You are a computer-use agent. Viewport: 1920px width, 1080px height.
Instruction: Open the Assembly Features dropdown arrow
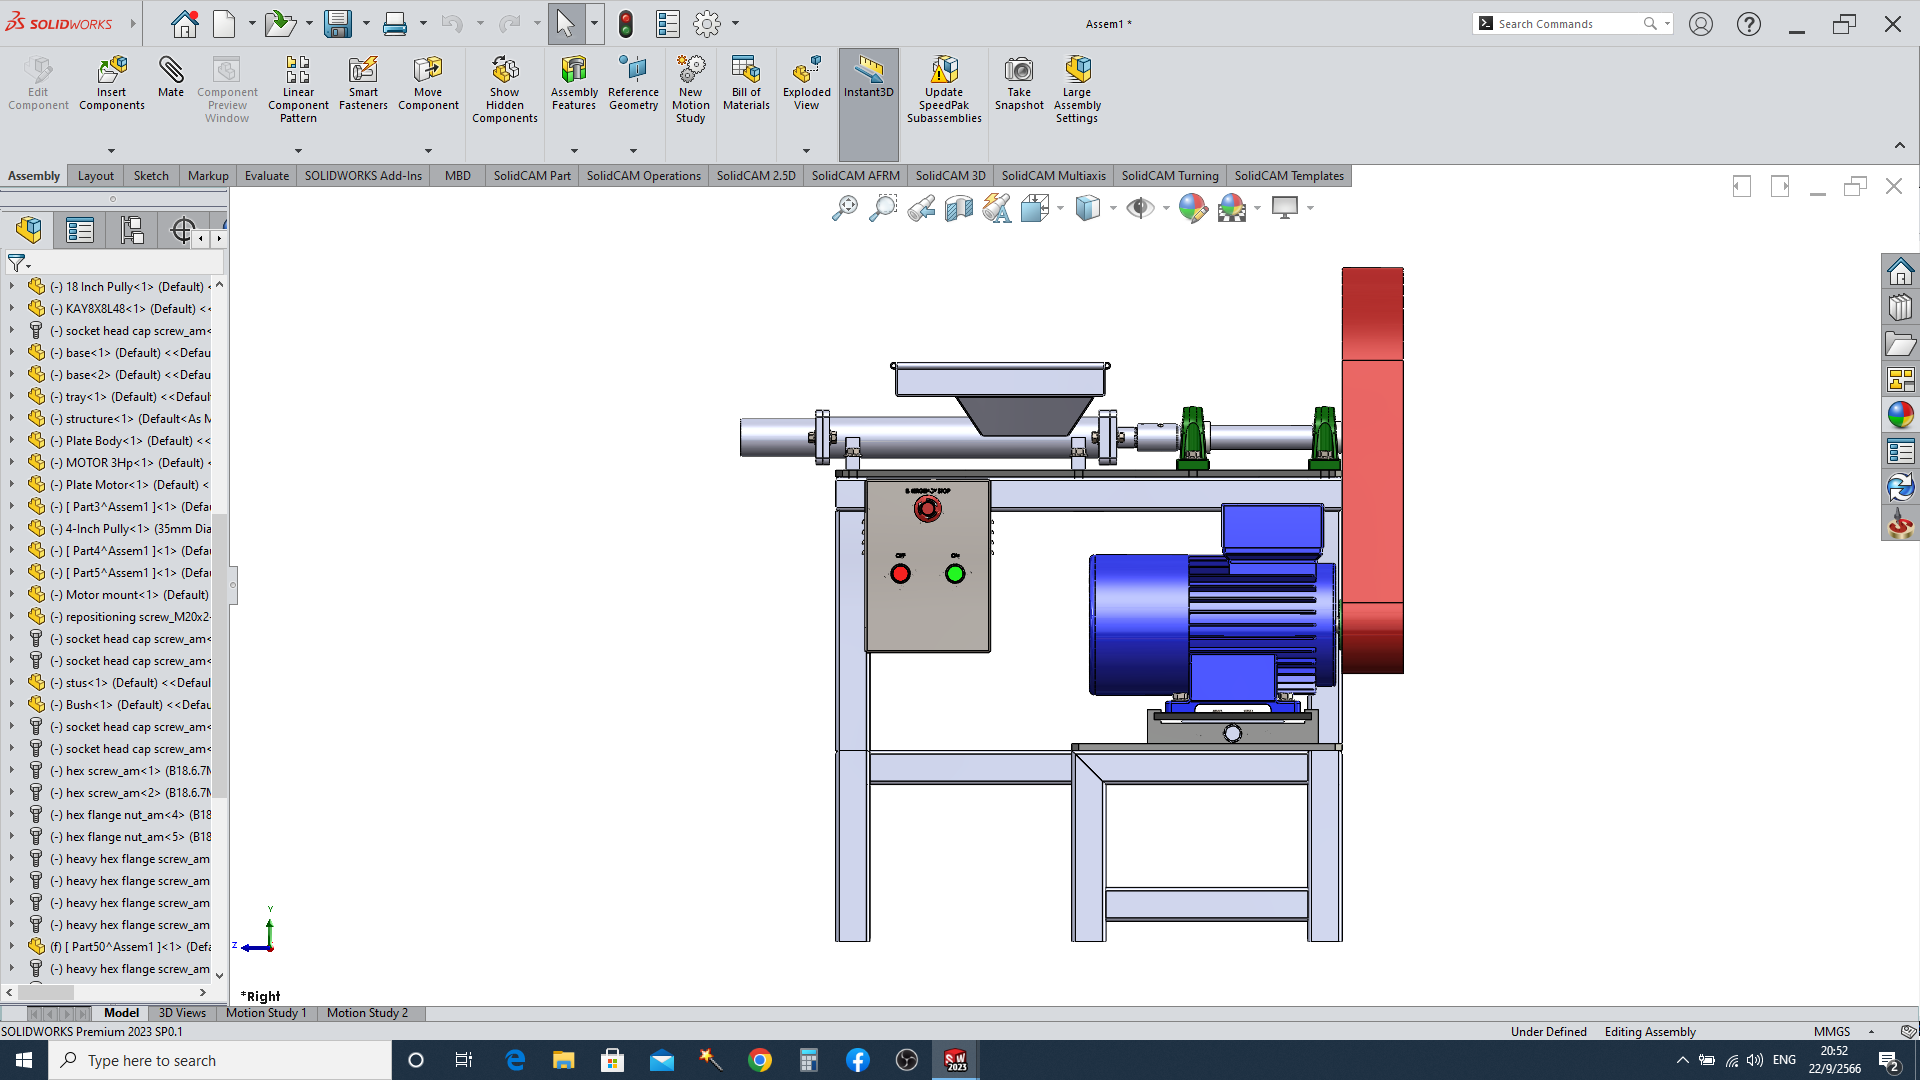pos(574,151)
